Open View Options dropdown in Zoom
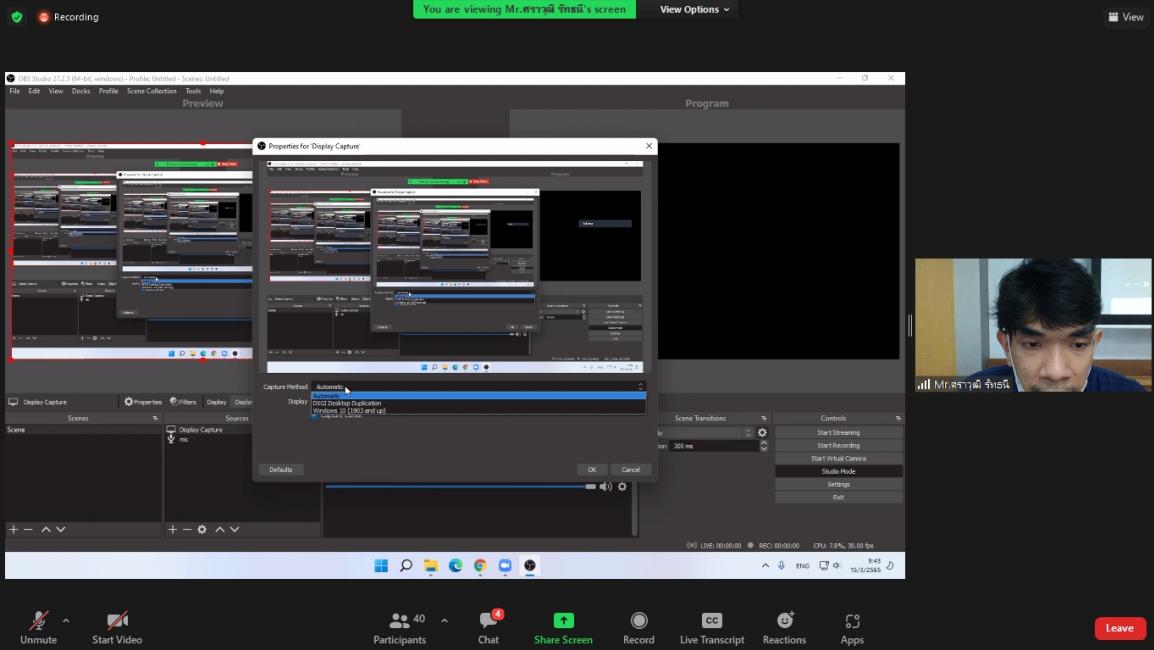Viewport: 1154px width, 650px height. tap(694, 10)
